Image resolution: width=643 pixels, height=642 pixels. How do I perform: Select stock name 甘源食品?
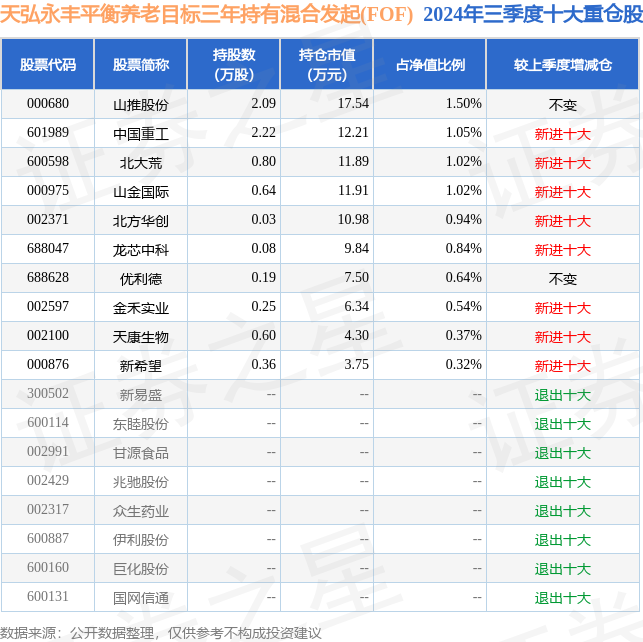pos(141,453)
